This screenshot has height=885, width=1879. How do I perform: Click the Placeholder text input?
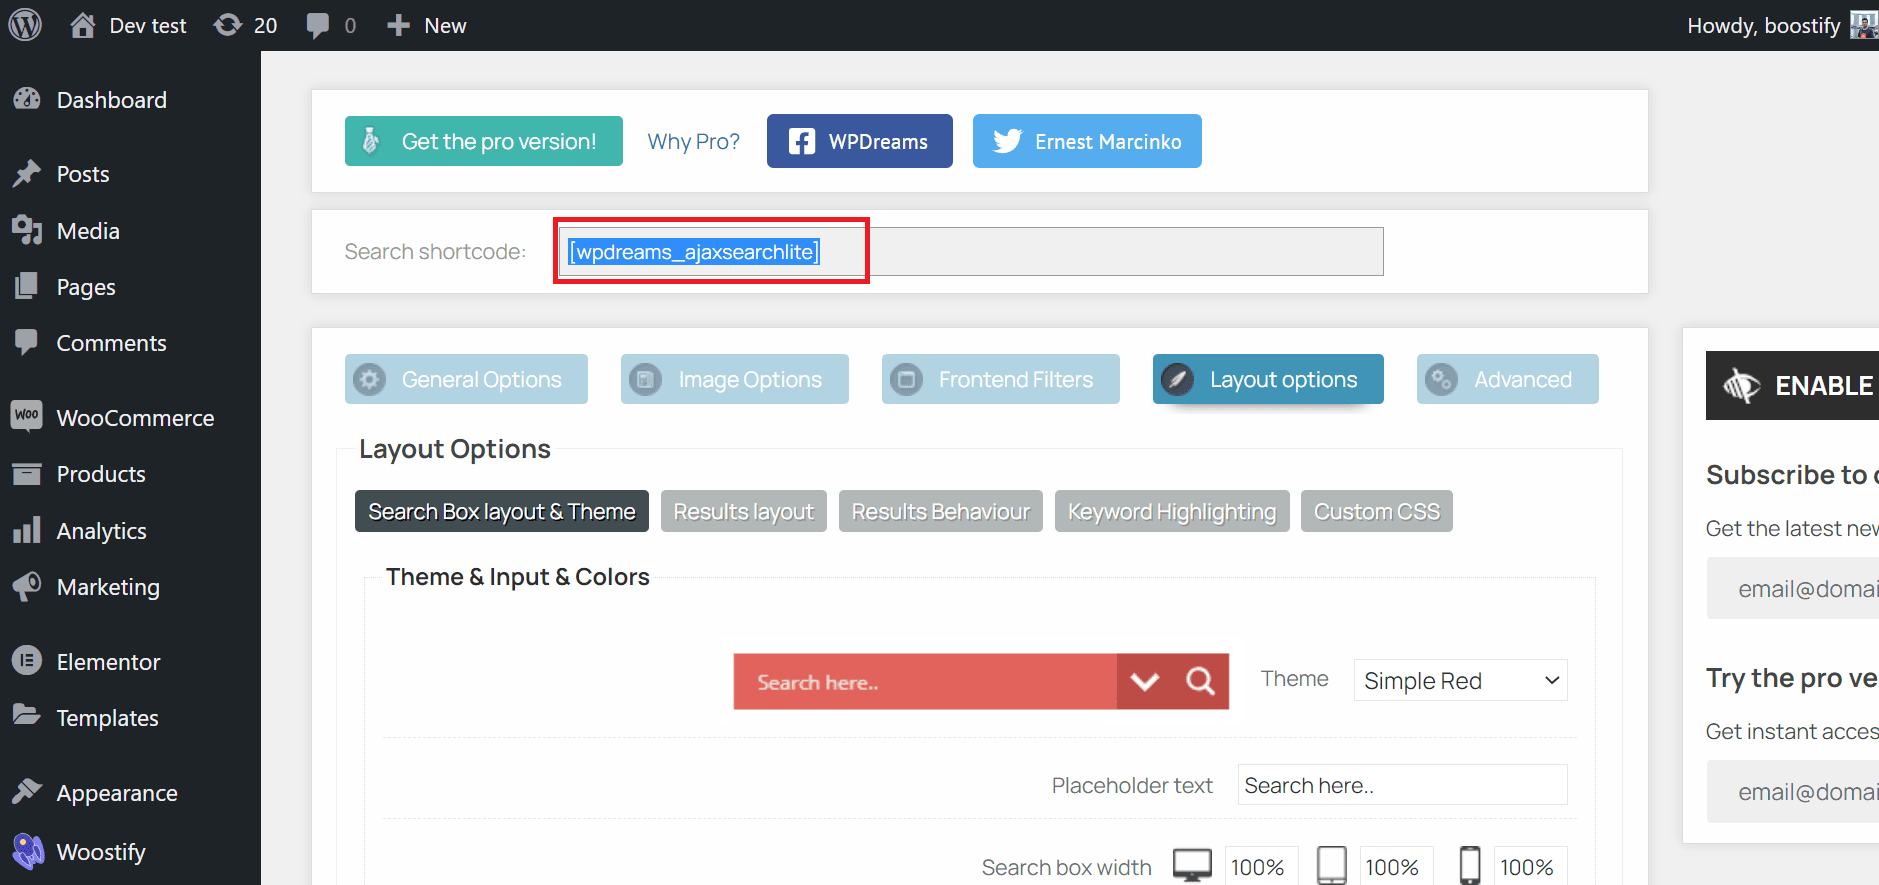tap(1402, 785)
